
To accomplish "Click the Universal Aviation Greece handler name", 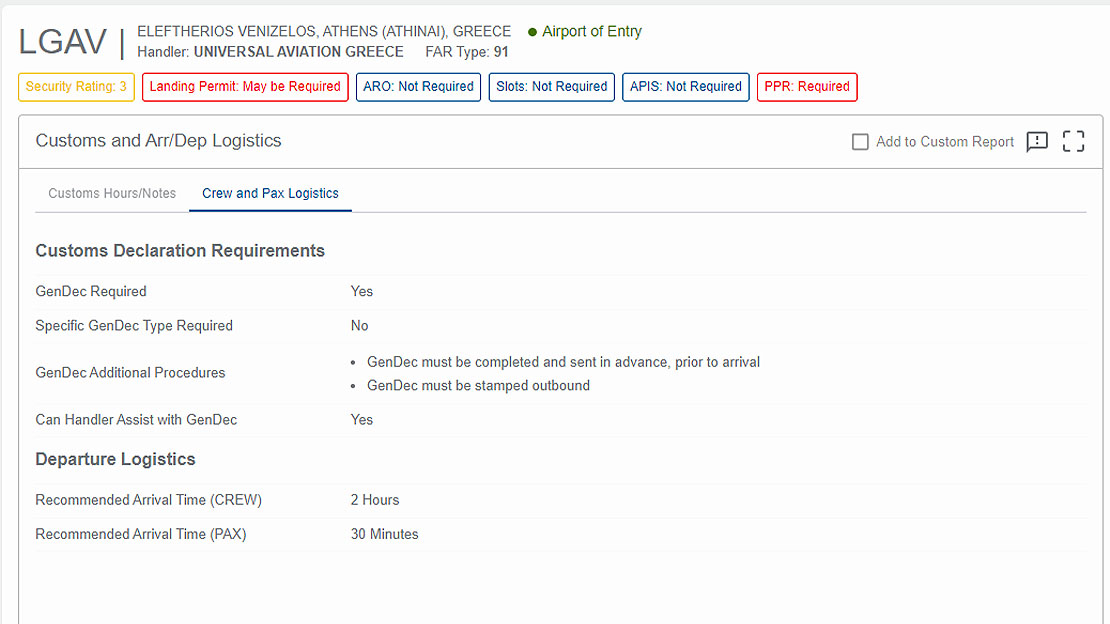I will pyautogui.click(x=298, y=52).
